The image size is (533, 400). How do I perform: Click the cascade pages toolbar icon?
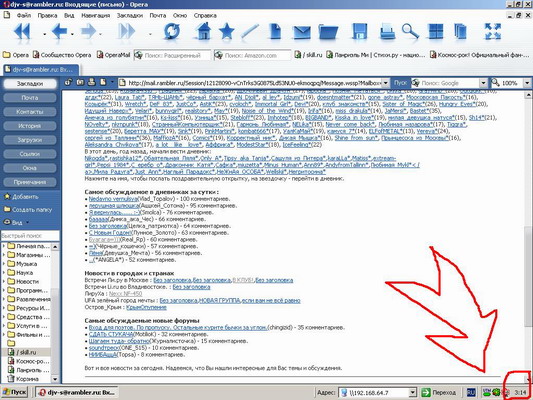(x=460, y=31)
